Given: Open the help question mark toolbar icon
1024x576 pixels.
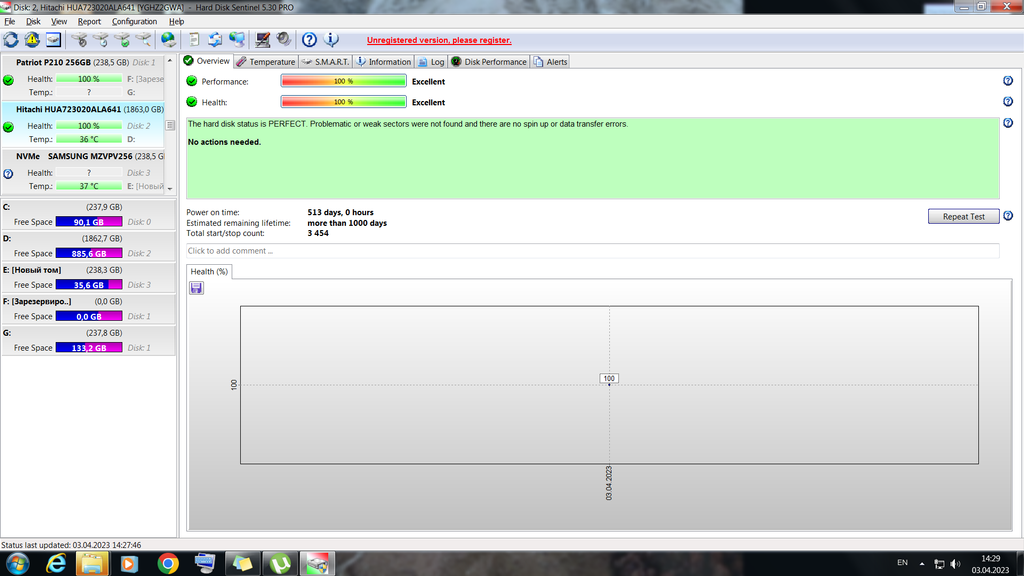Looking at the screenshot, I should click(x=310, y=40).
